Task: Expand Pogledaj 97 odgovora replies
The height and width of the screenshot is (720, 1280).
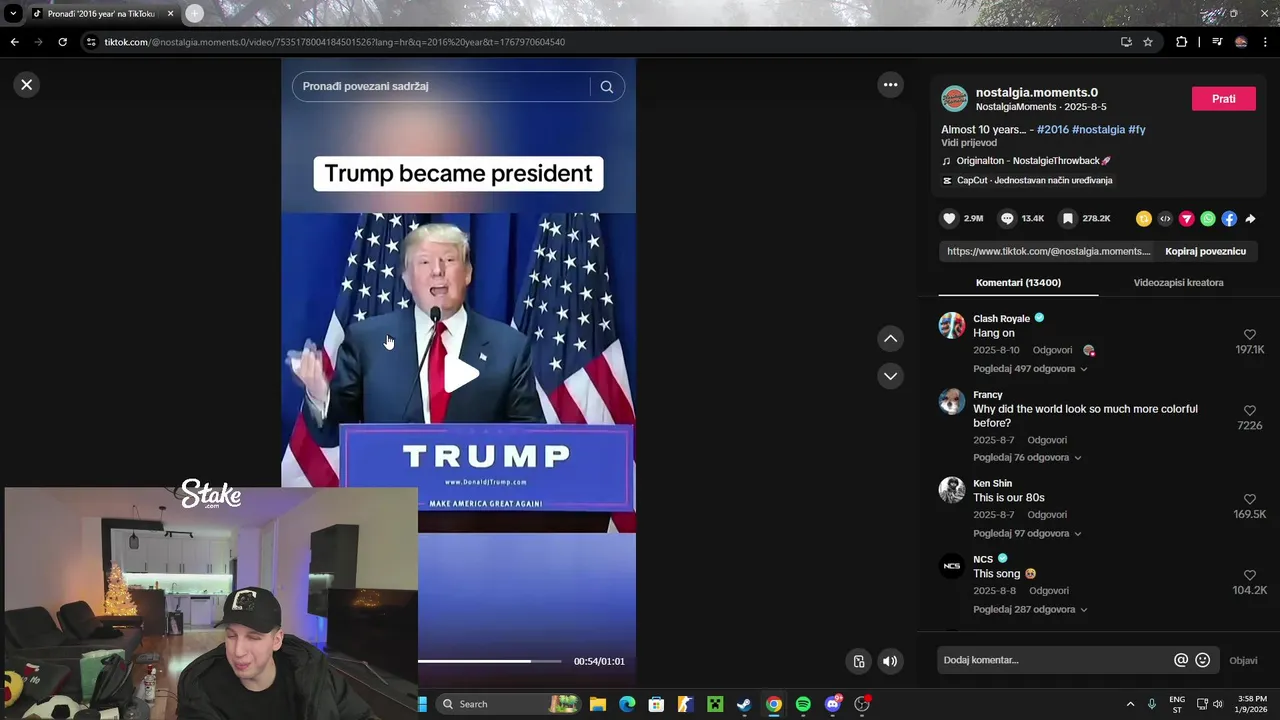Action: [x=1027, y=534]
